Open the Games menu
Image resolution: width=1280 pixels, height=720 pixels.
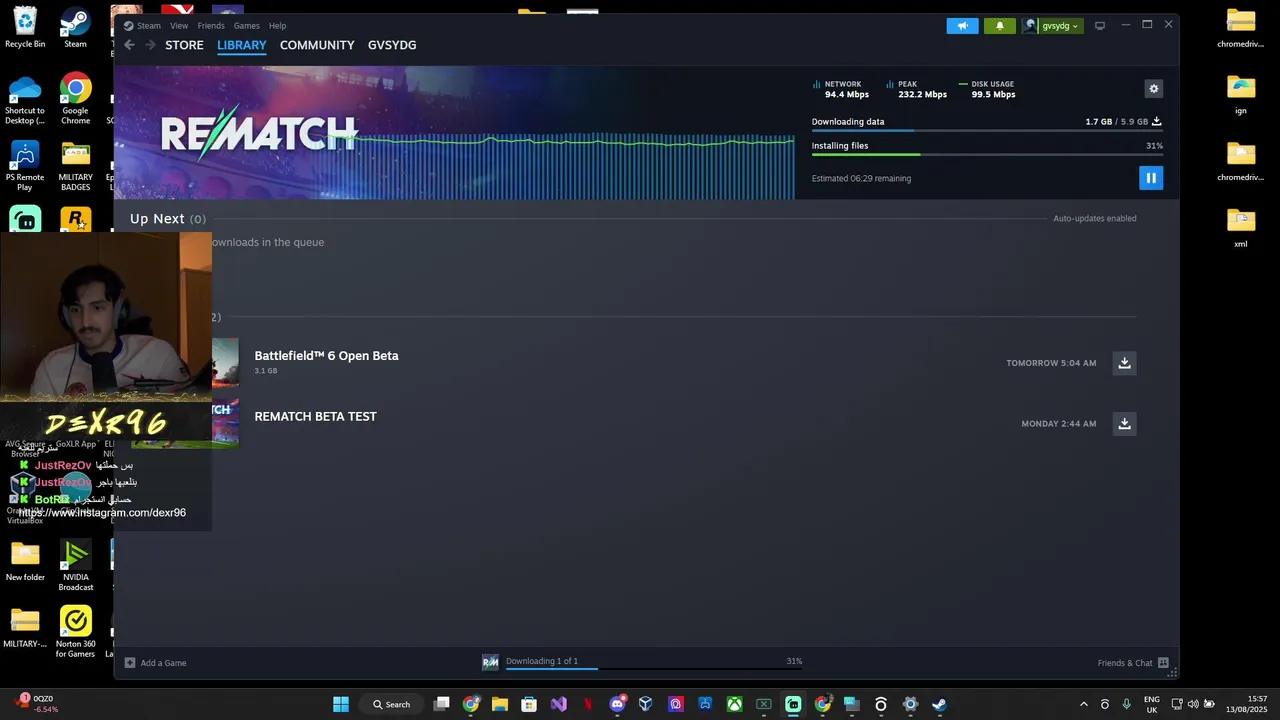pos(247,26)
